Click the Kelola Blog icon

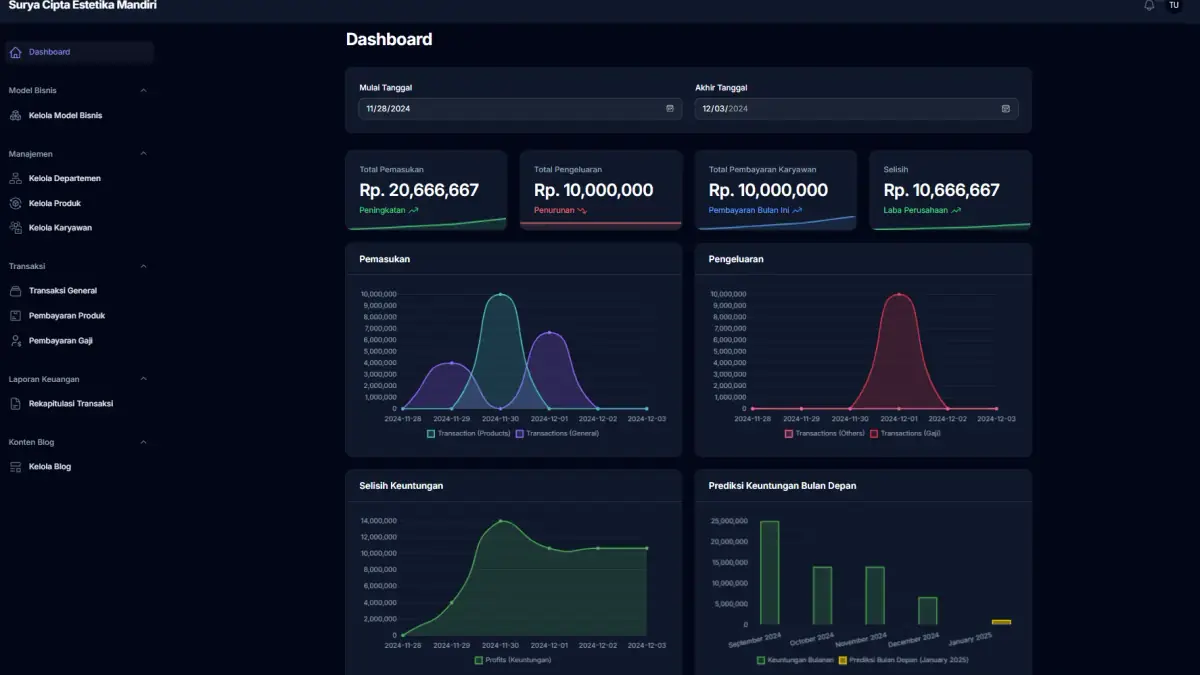(x=15, y=466)
